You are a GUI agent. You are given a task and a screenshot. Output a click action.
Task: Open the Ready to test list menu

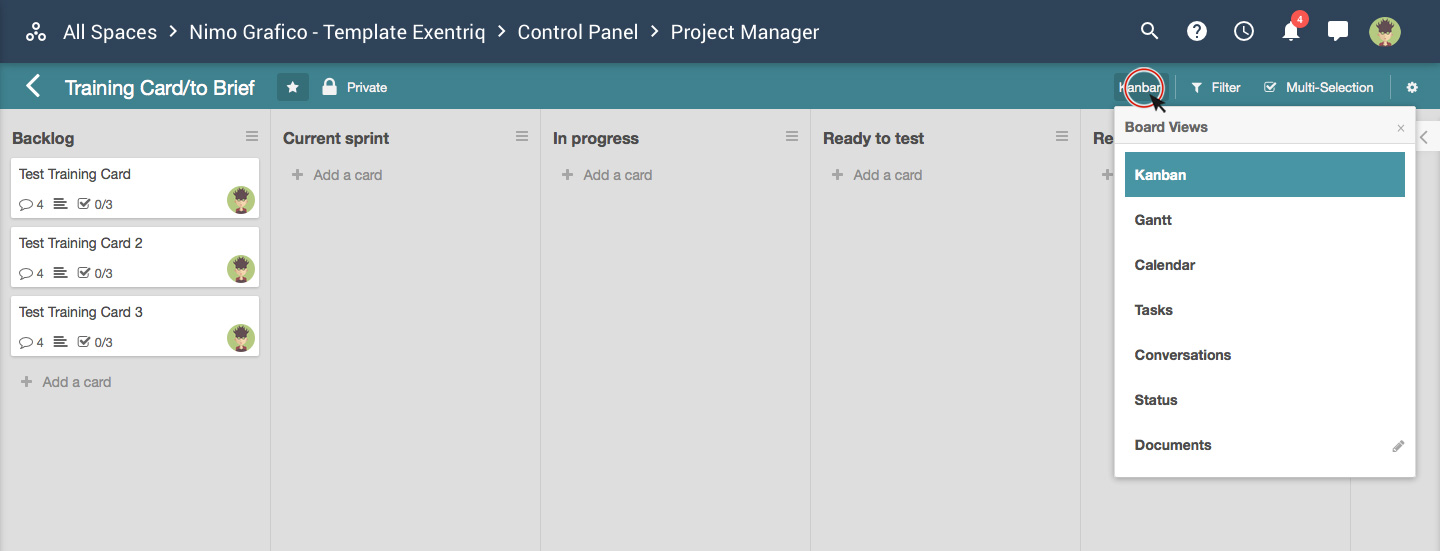[x=1062, y=137]
